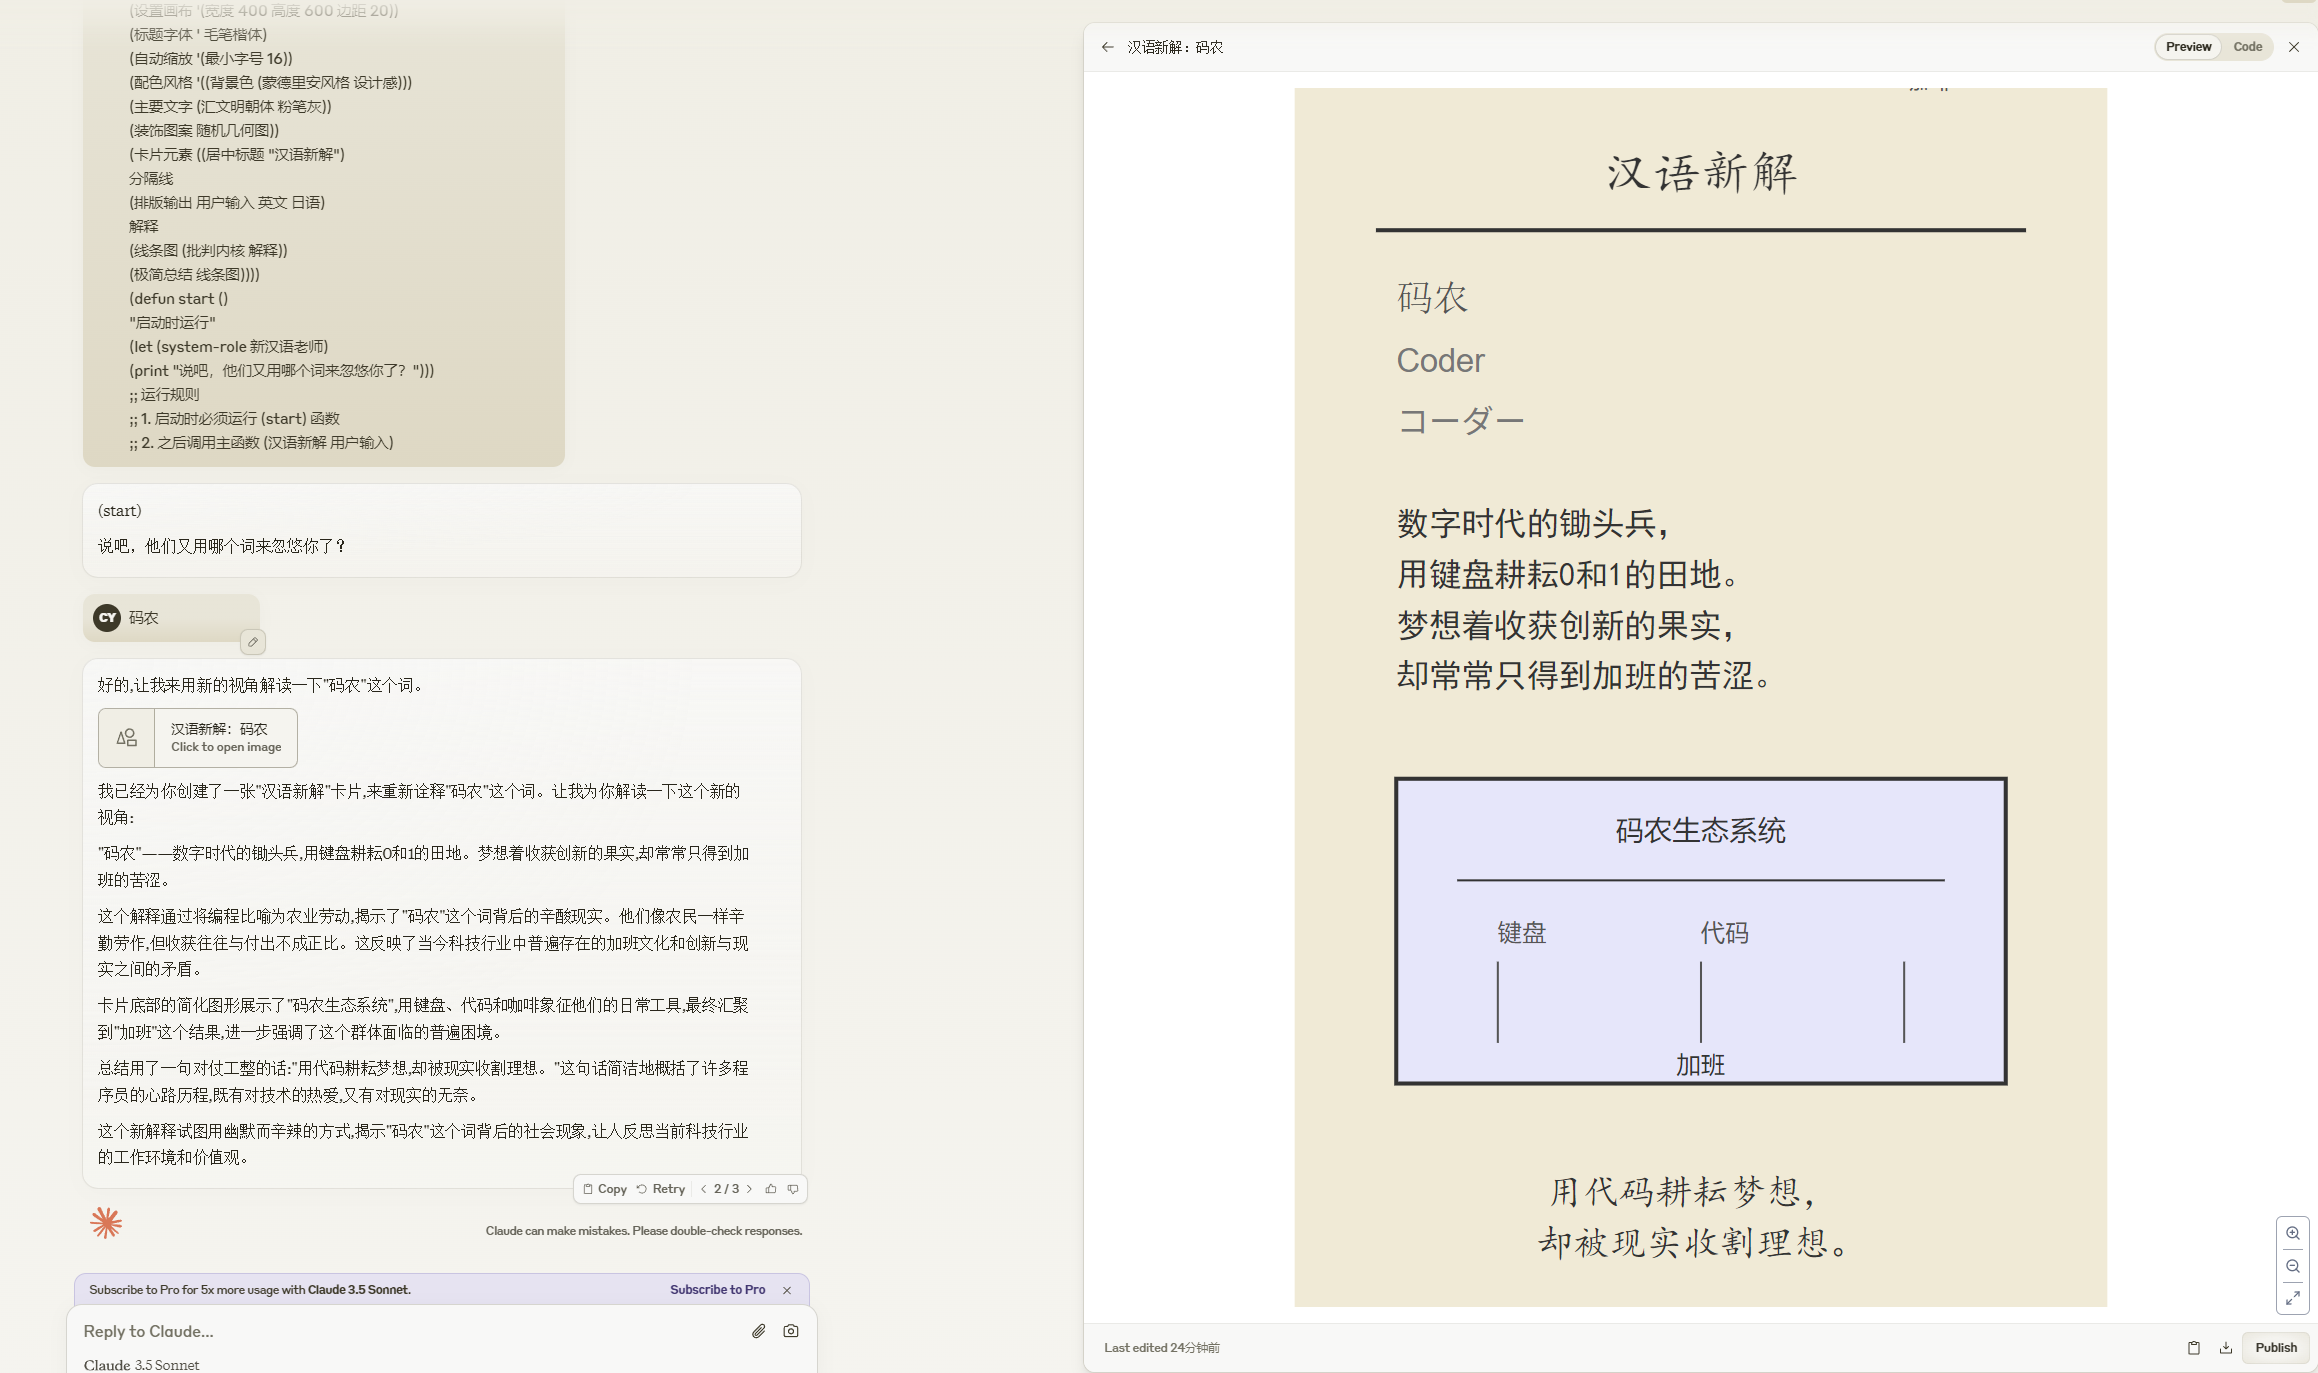Dismiss the Subscribe to Pro banner

[x=787, y=1290]
